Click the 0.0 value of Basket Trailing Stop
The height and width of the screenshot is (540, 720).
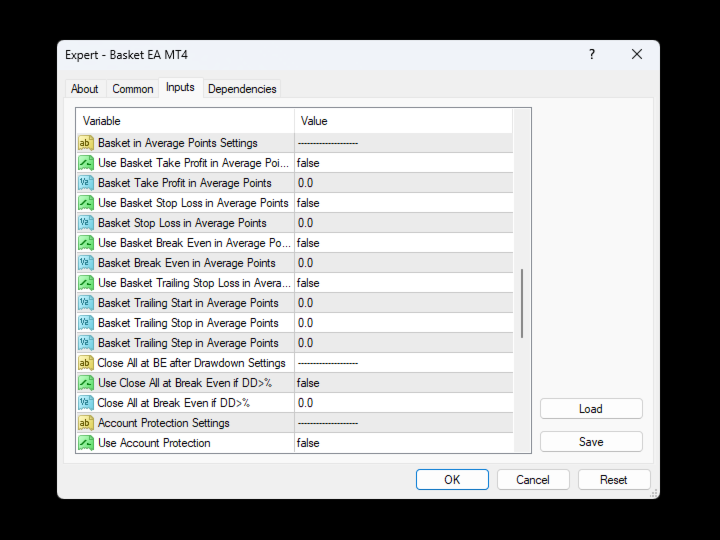[305, 323]
